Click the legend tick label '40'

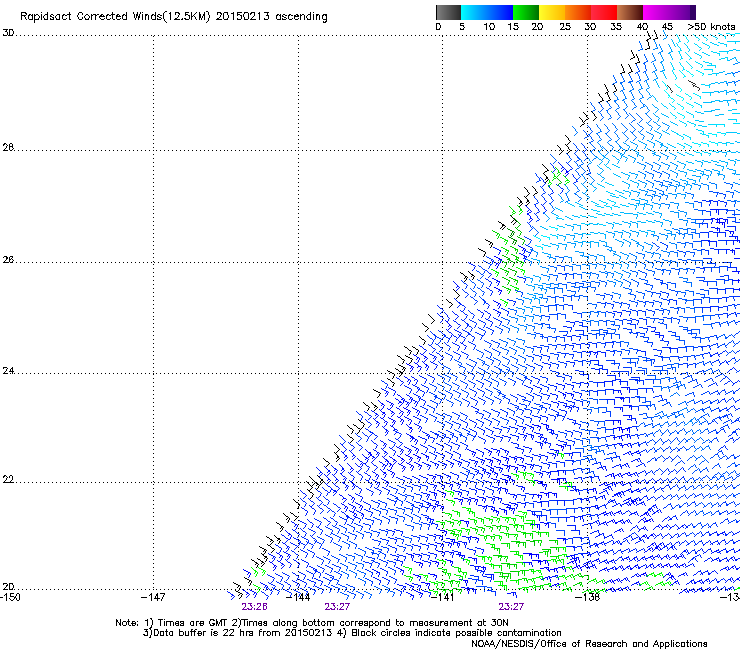click(642, 27)
